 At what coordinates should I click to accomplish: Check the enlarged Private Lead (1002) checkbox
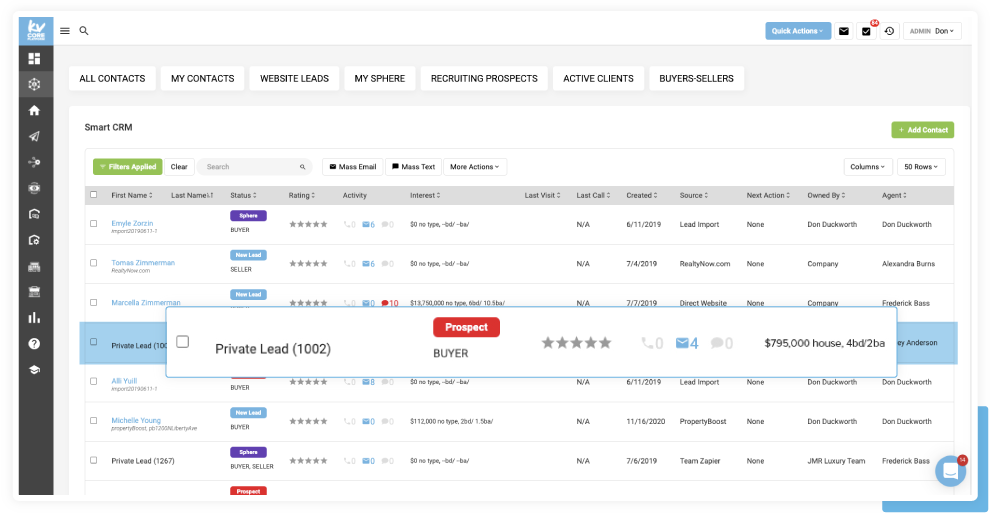[182, 342]
